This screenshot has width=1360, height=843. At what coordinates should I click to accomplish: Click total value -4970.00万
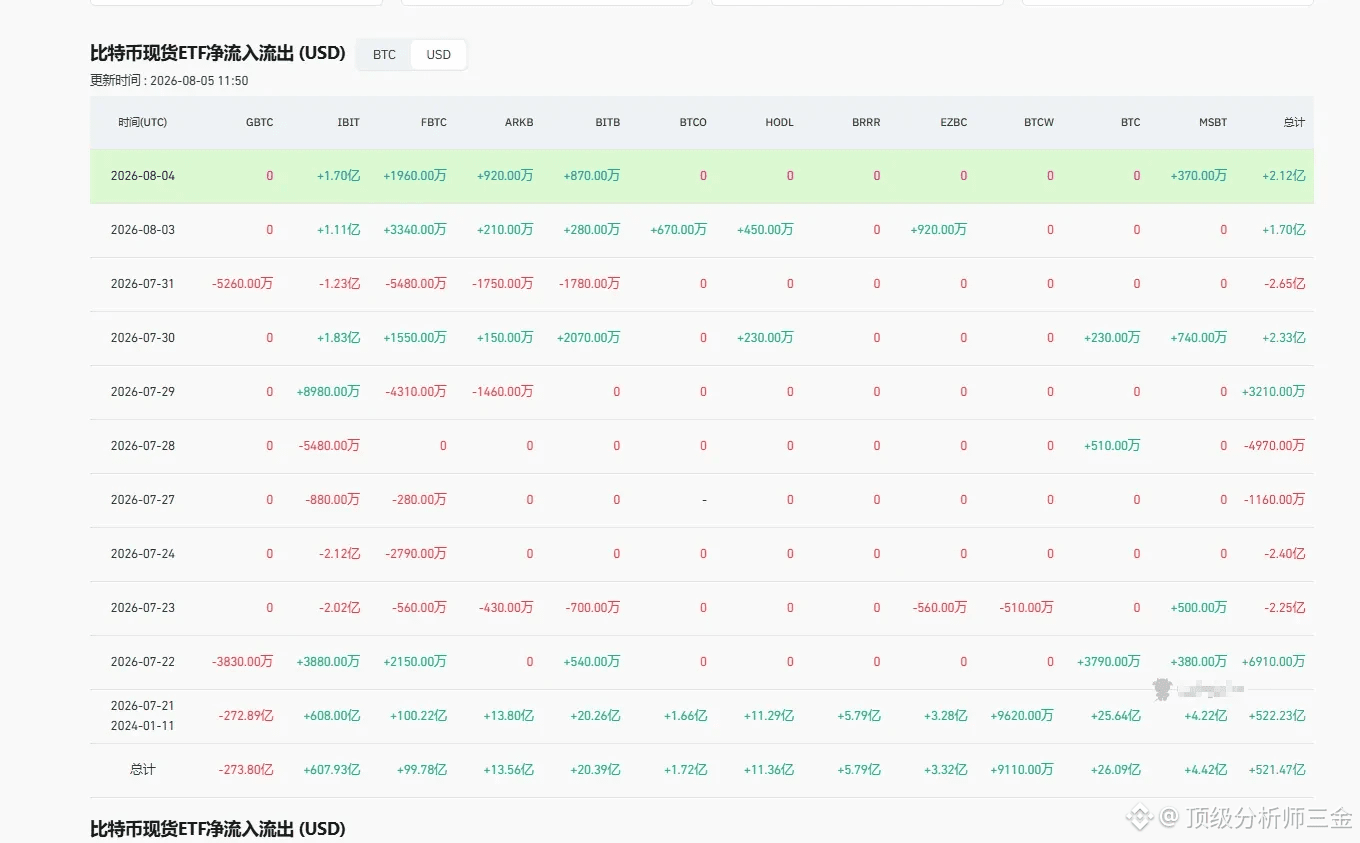coord(1274,446)
